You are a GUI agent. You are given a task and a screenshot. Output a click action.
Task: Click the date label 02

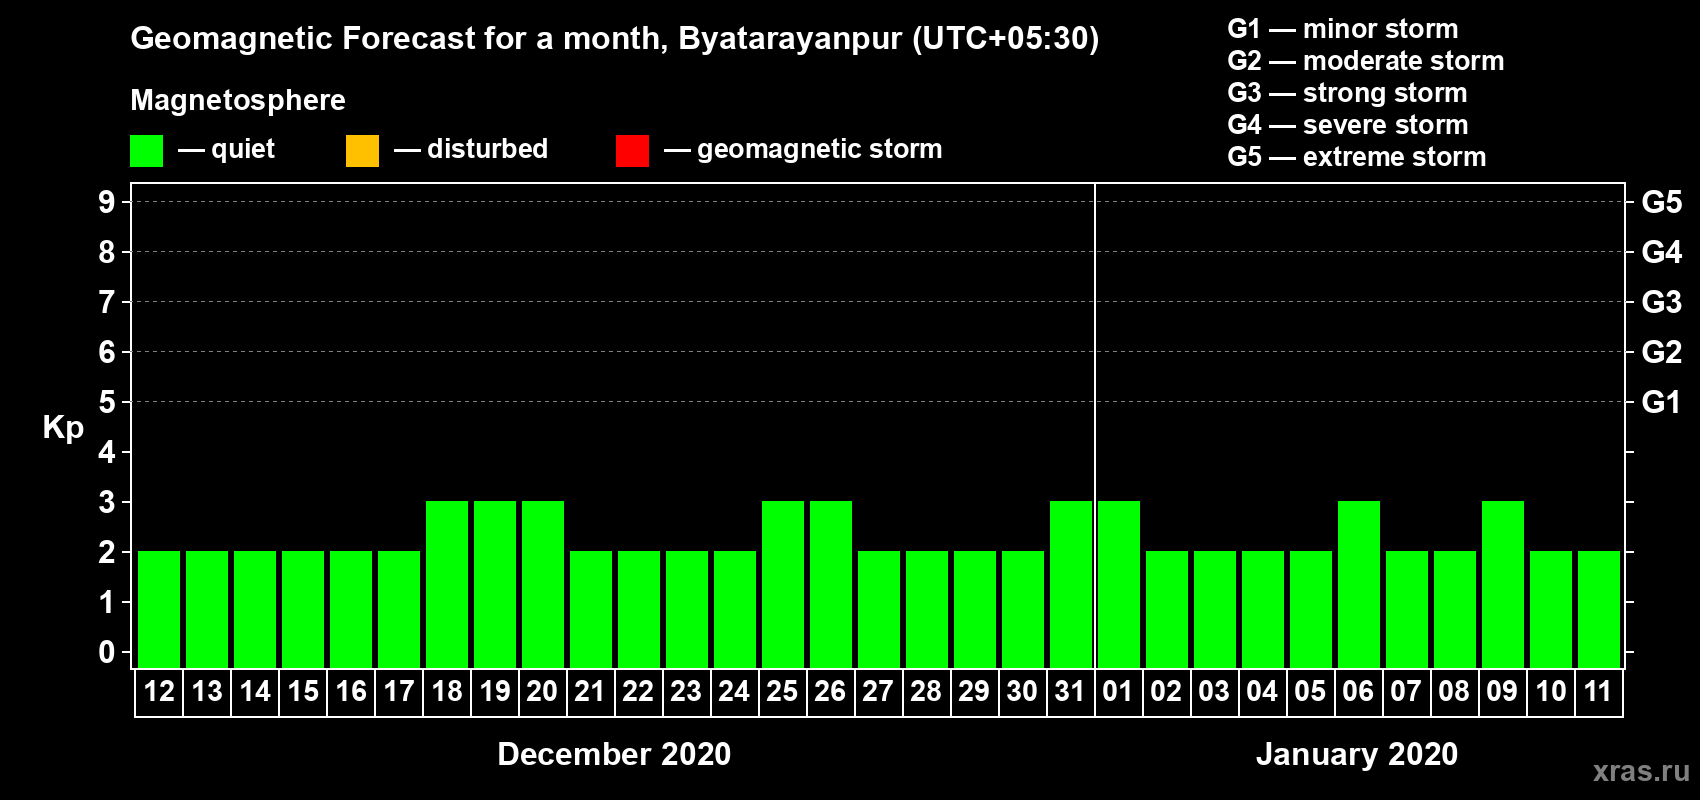[x=1166, y=691]
